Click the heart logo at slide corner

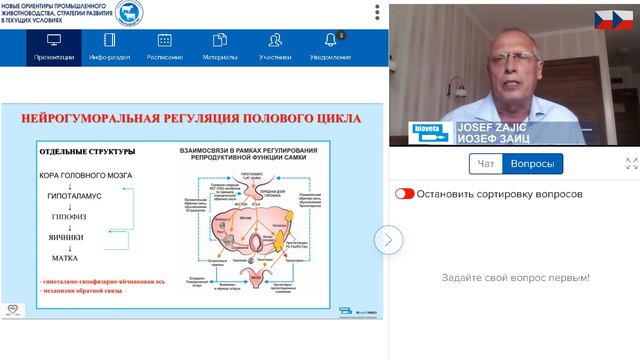coord(13,310)
